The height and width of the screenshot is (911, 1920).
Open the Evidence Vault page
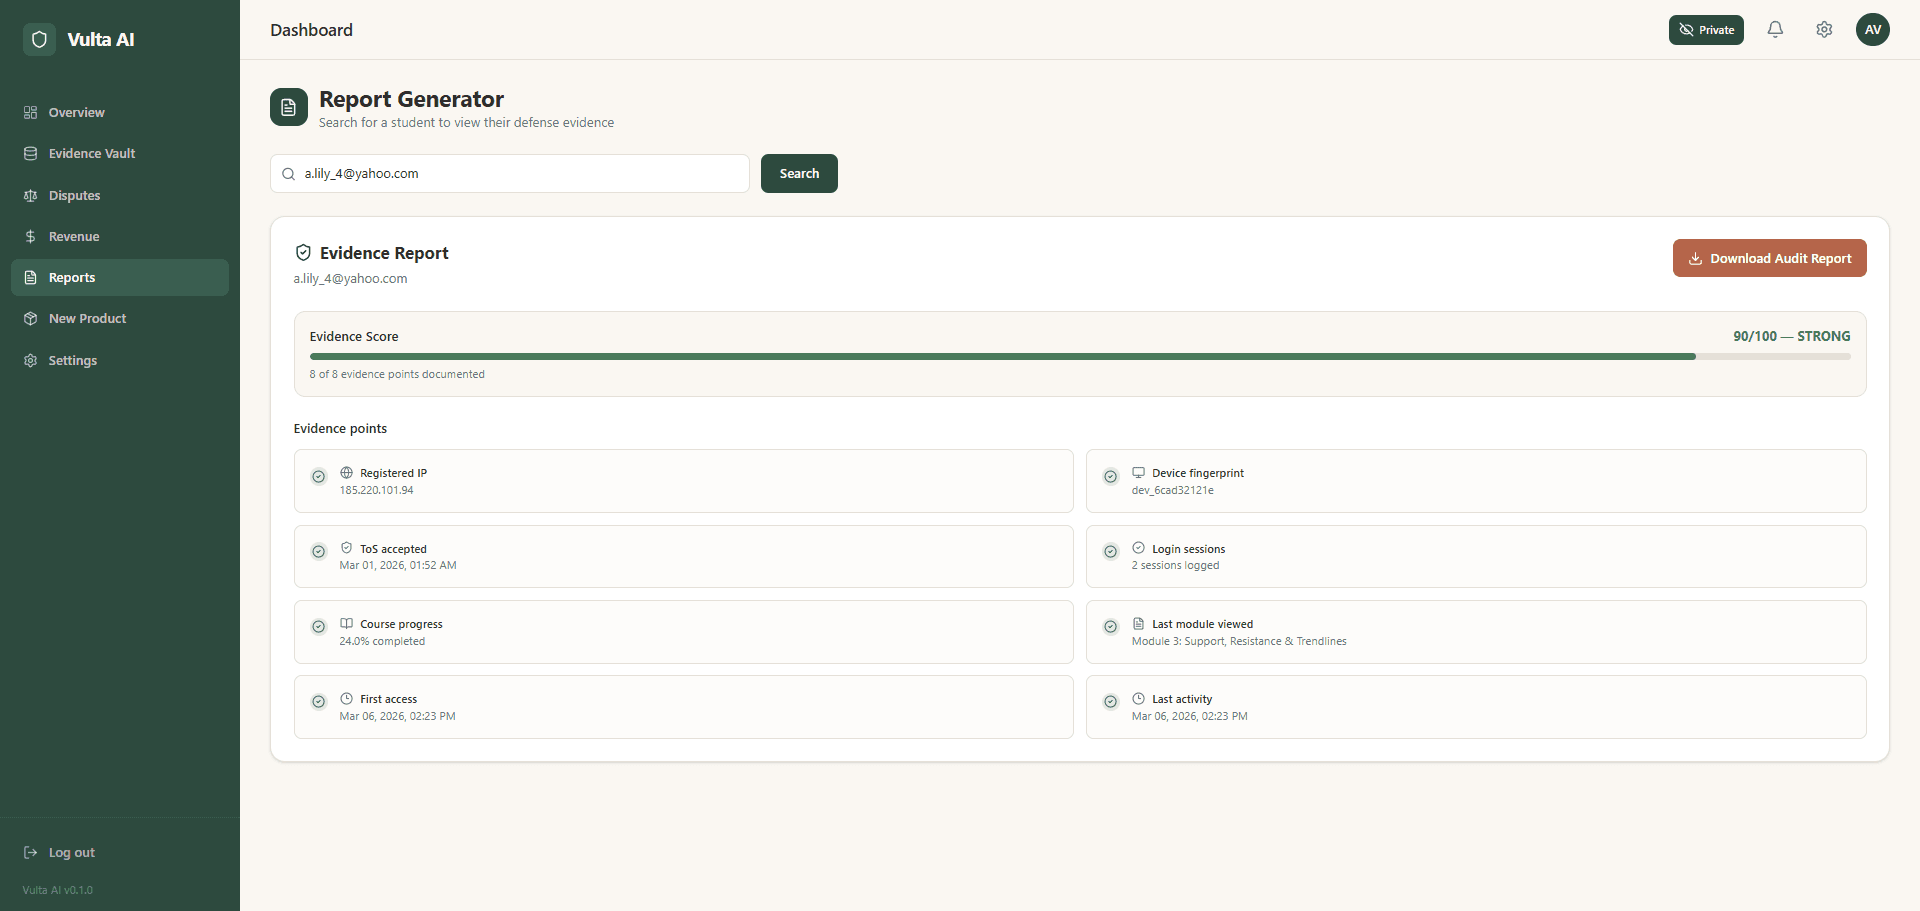(x=92, y=154)
